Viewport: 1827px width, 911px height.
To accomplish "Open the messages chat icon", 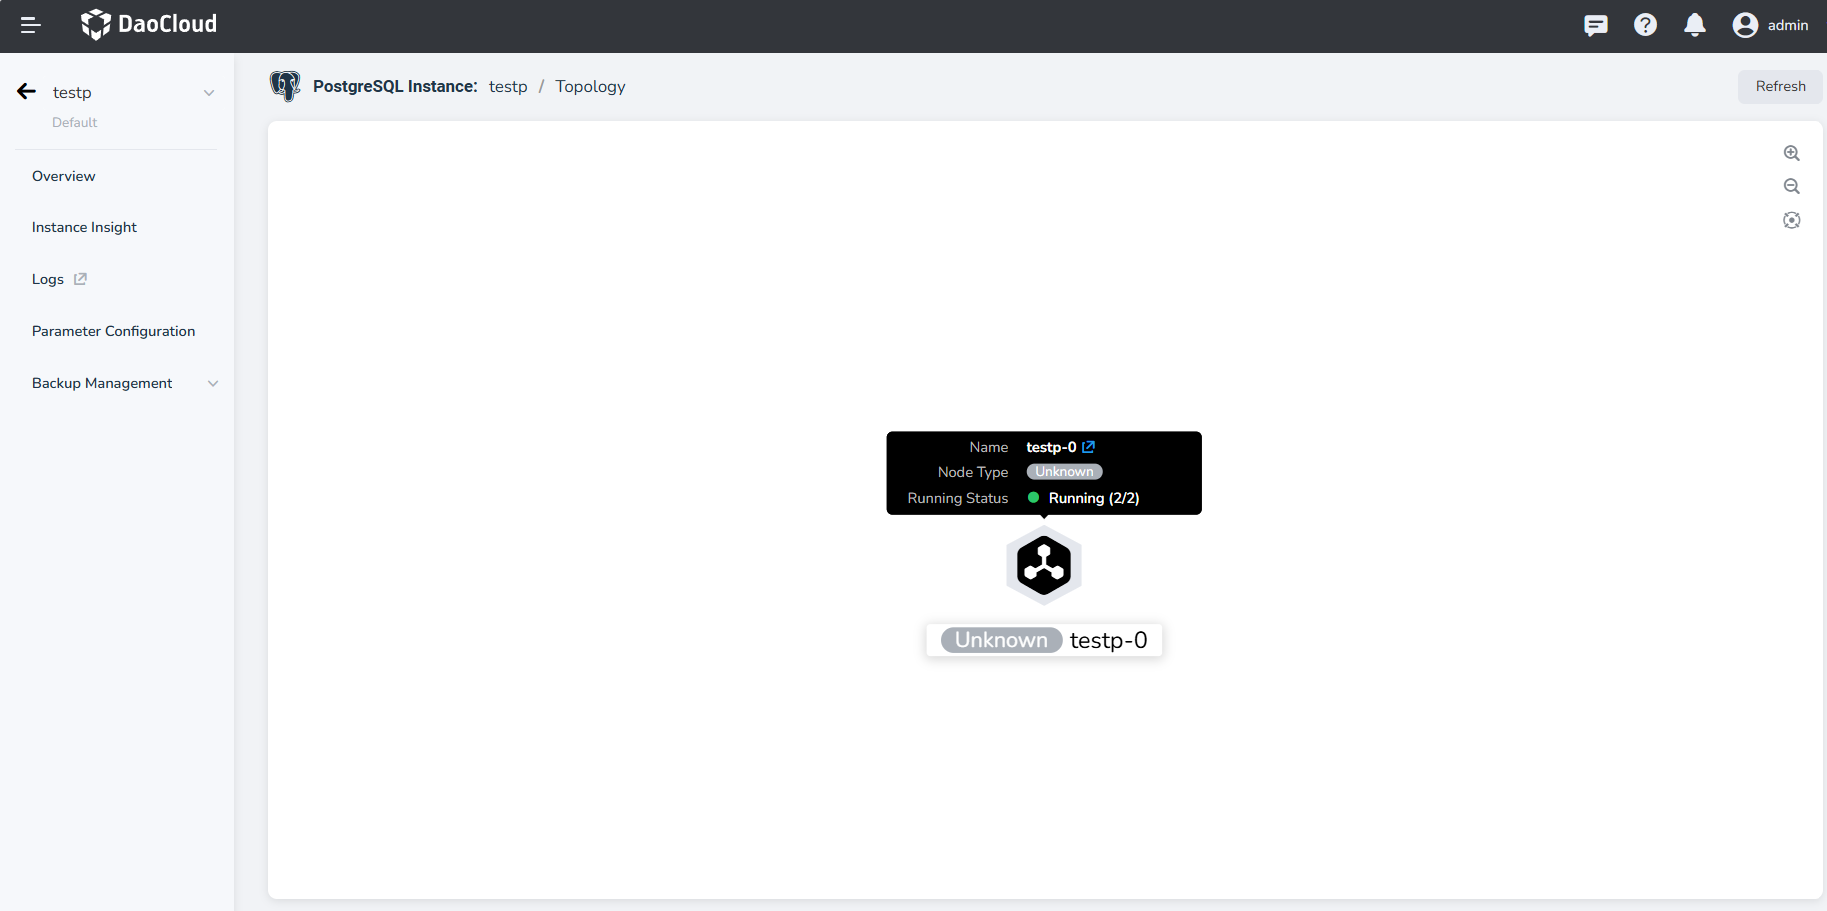I will click(1596, 25).
